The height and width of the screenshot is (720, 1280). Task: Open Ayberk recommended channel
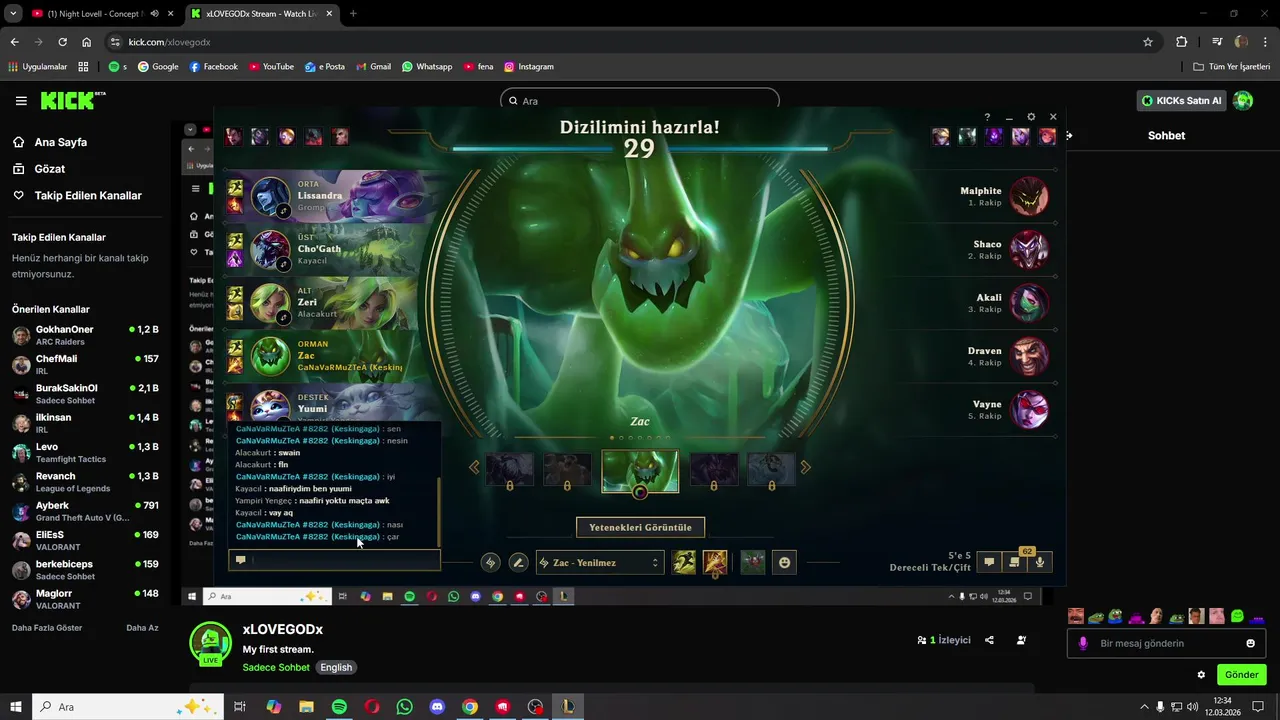pyautogui.click(x=85, y=511)
